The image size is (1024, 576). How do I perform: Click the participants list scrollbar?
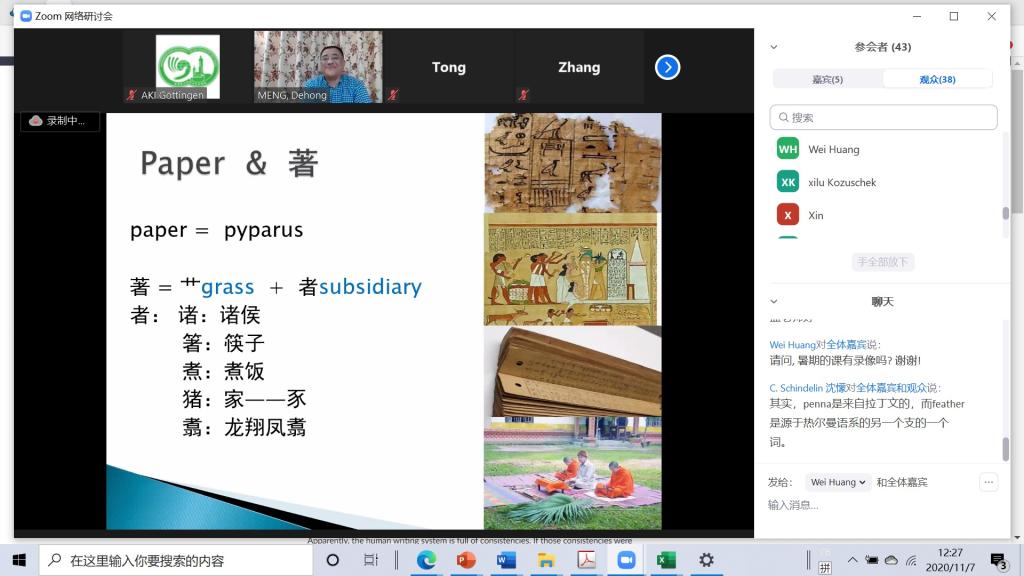pos(1005,214)
